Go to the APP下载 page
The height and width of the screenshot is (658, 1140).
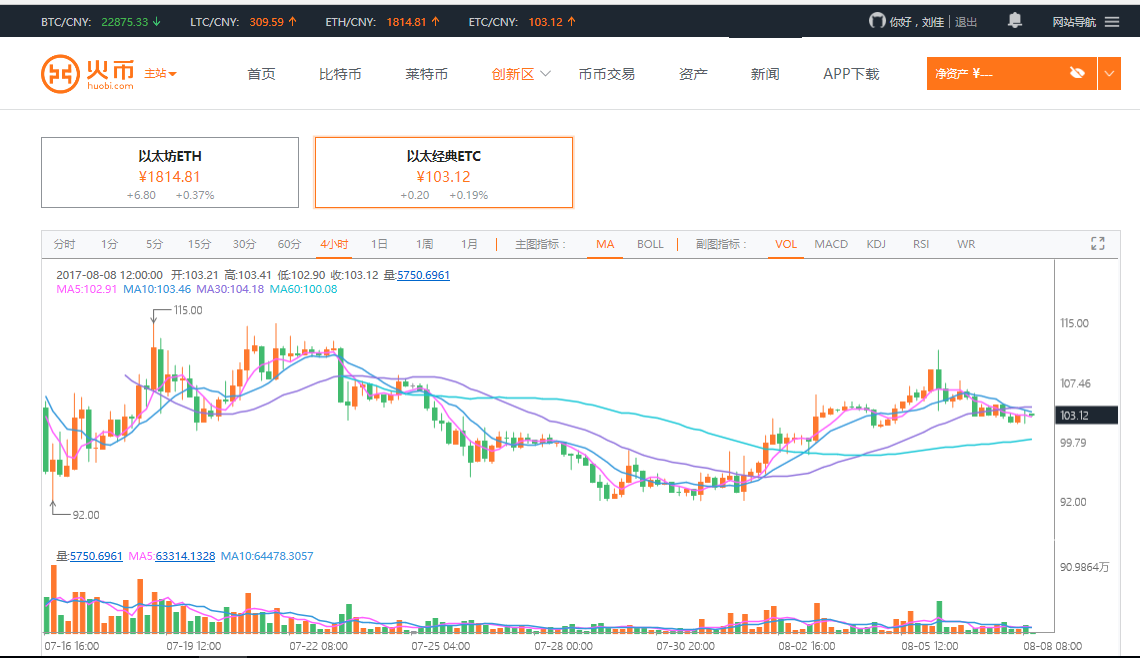[851, 74]
